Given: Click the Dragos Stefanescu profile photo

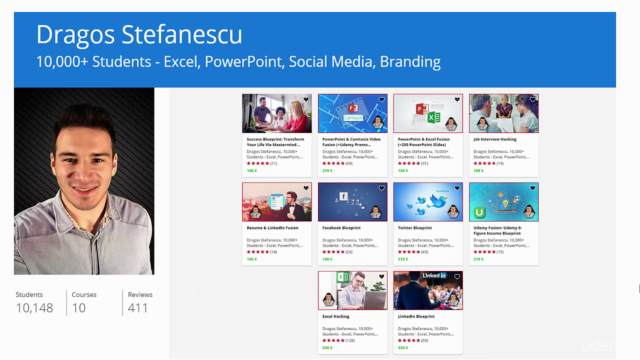Looking at the screenshot, I should tap(84, 181).
